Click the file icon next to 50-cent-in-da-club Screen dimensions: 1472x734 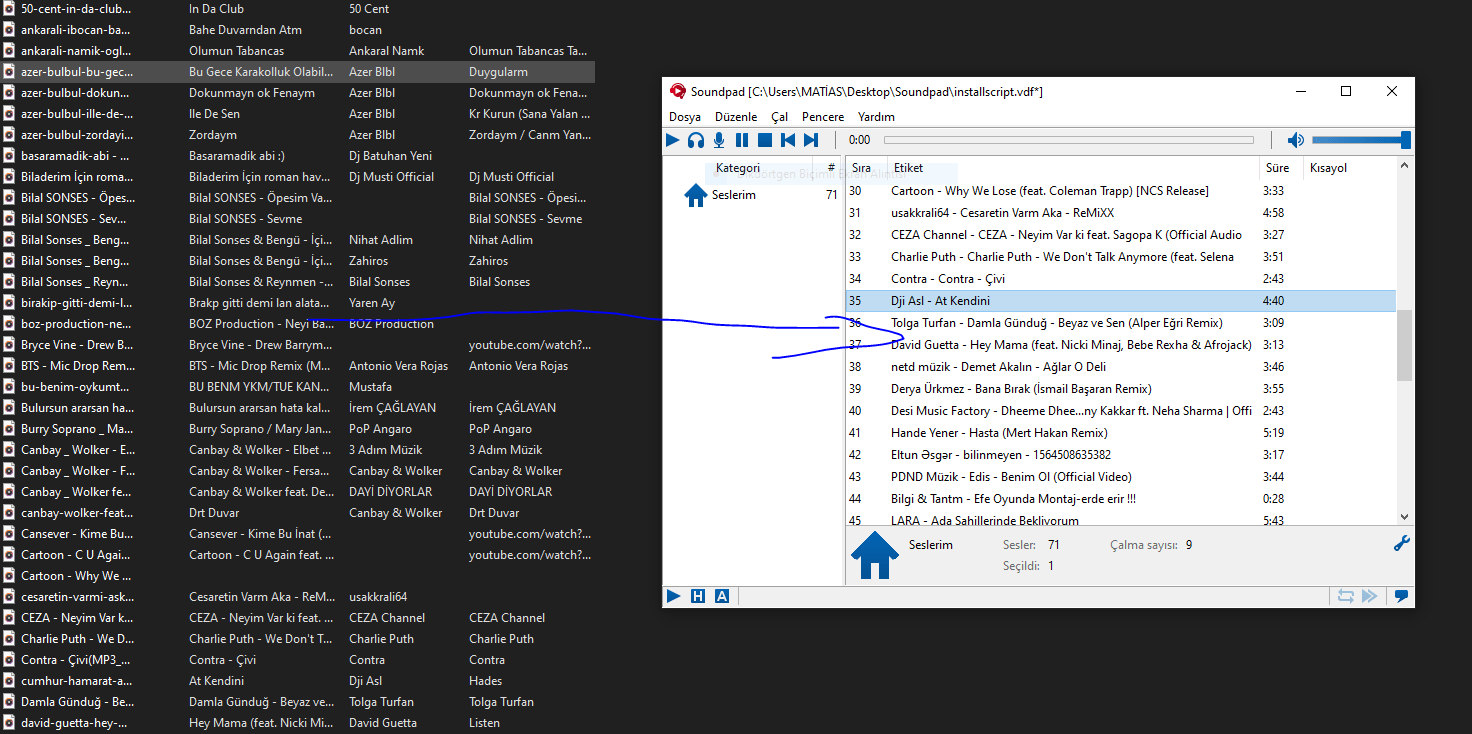[9, 8]
